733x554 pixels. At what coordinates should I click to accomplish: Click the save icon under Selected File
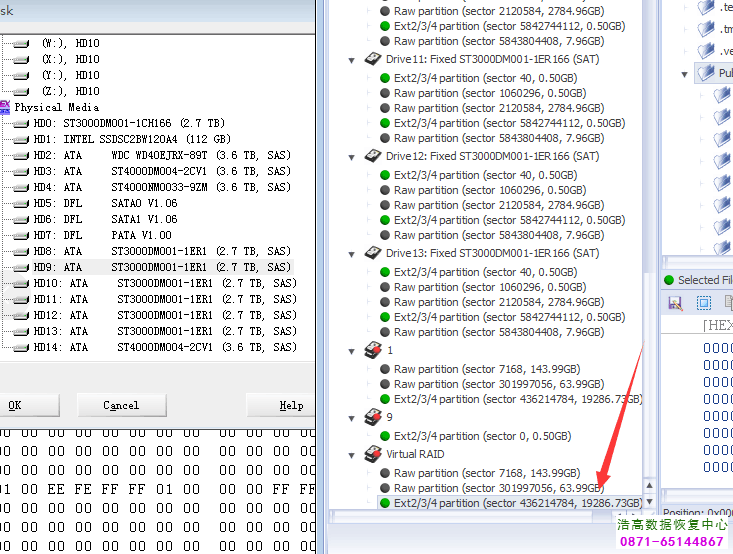(675, 302)
